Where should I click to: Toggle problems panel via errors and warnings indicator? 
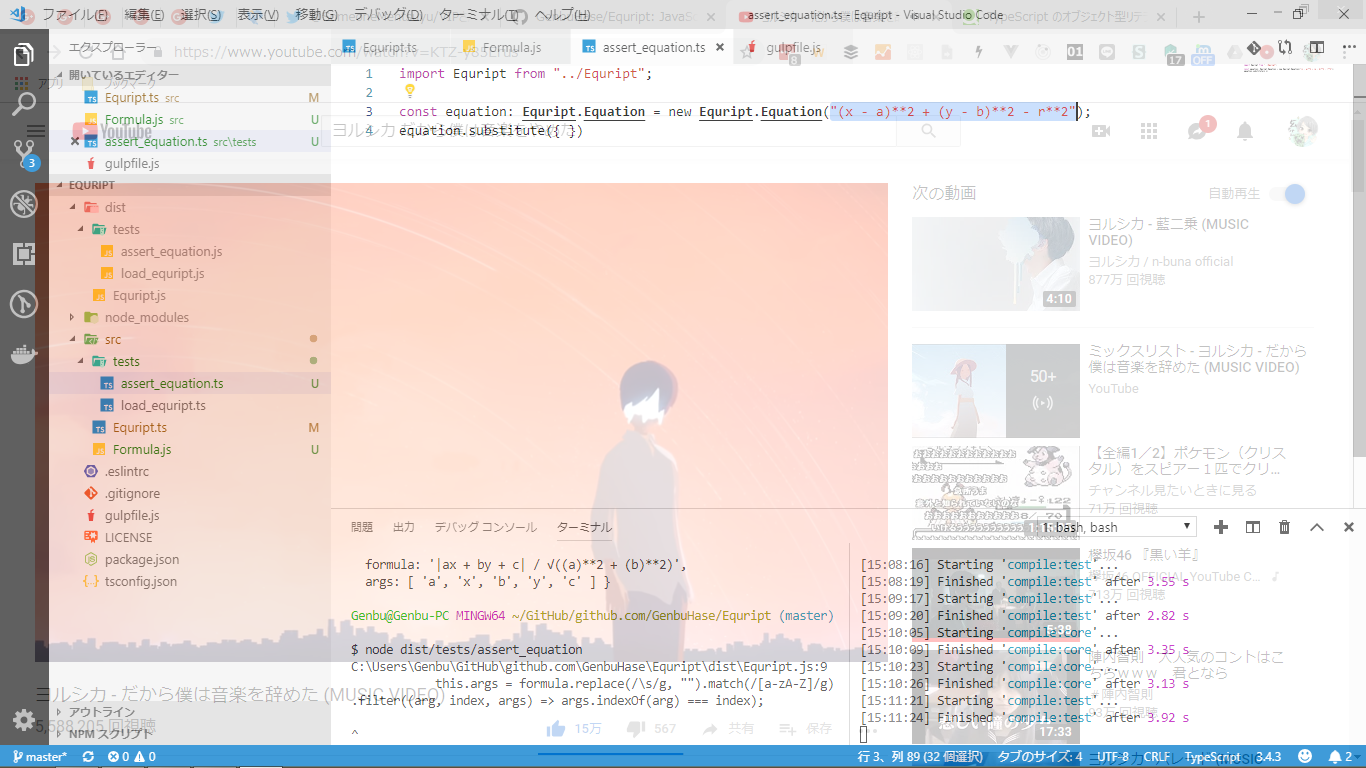pos(132,757)
